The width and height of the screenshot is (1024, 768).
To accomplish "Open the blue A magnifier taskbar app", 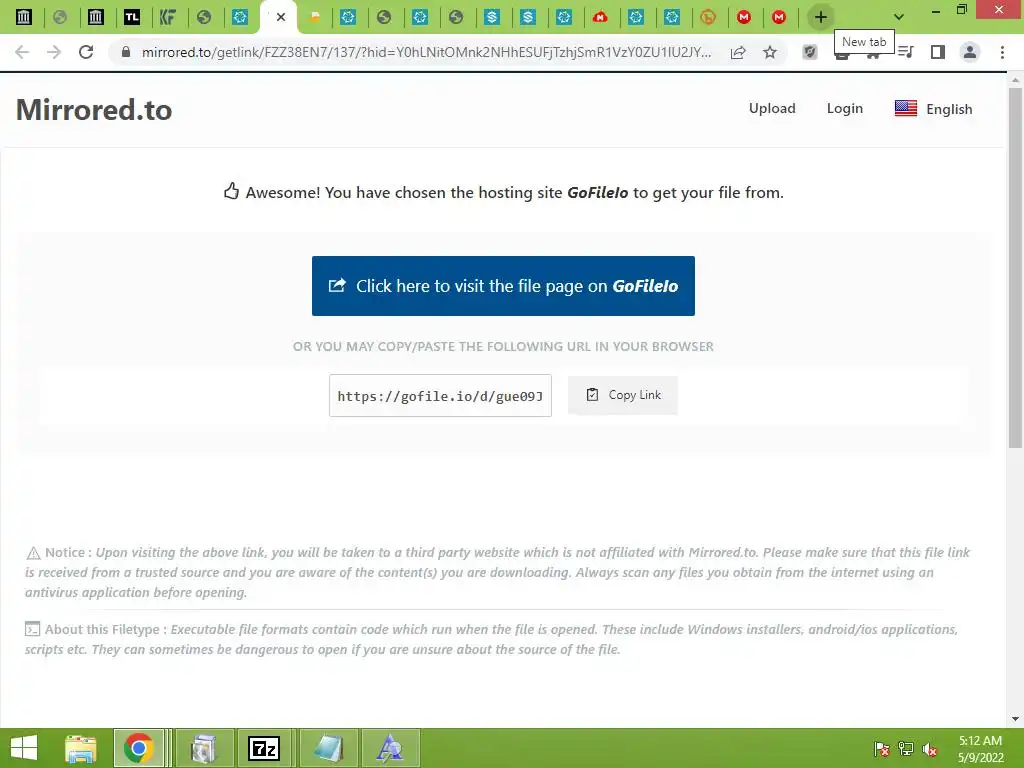I will coord(391,748).
